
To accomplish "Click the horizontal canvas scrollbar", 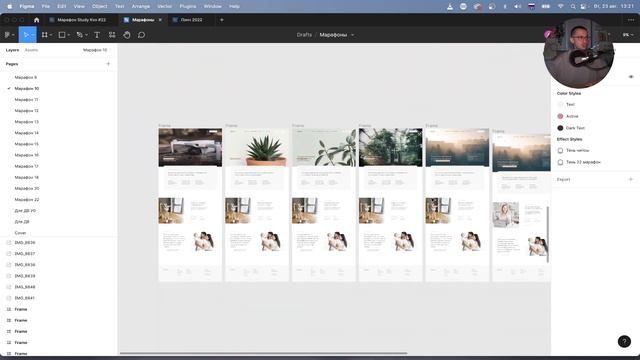I will click(263, 353).
